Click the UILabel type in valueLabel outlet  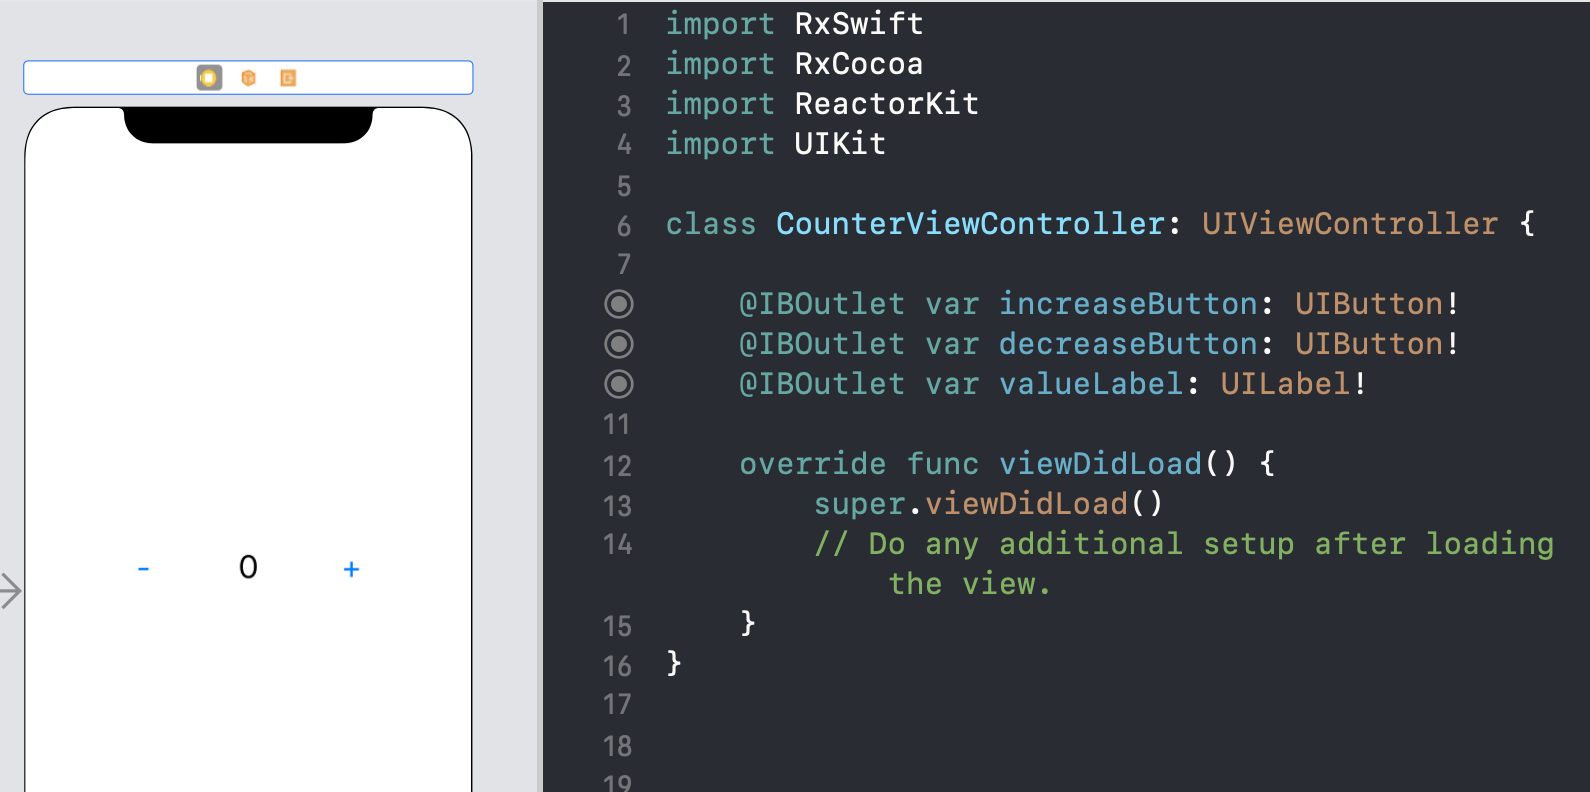click(1285, 384)
